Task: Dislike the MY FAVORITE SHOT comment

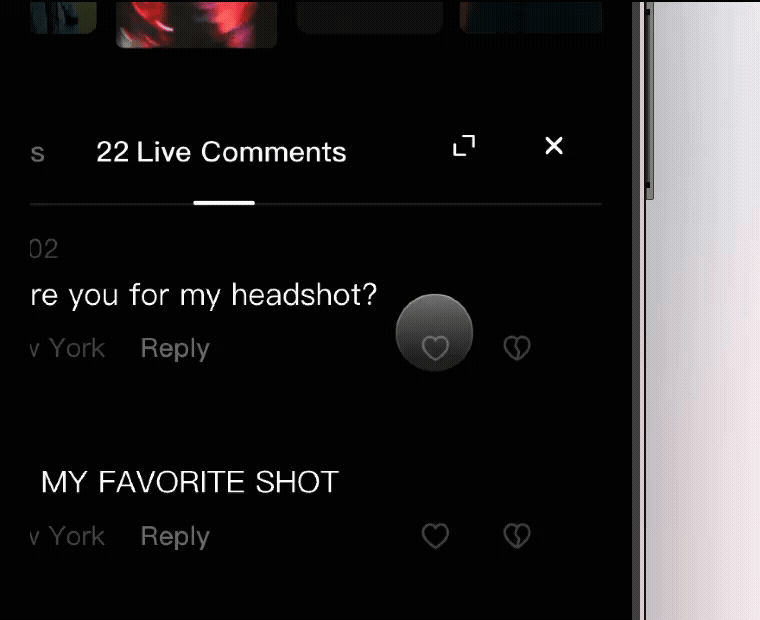Action: tap(517, 536)
